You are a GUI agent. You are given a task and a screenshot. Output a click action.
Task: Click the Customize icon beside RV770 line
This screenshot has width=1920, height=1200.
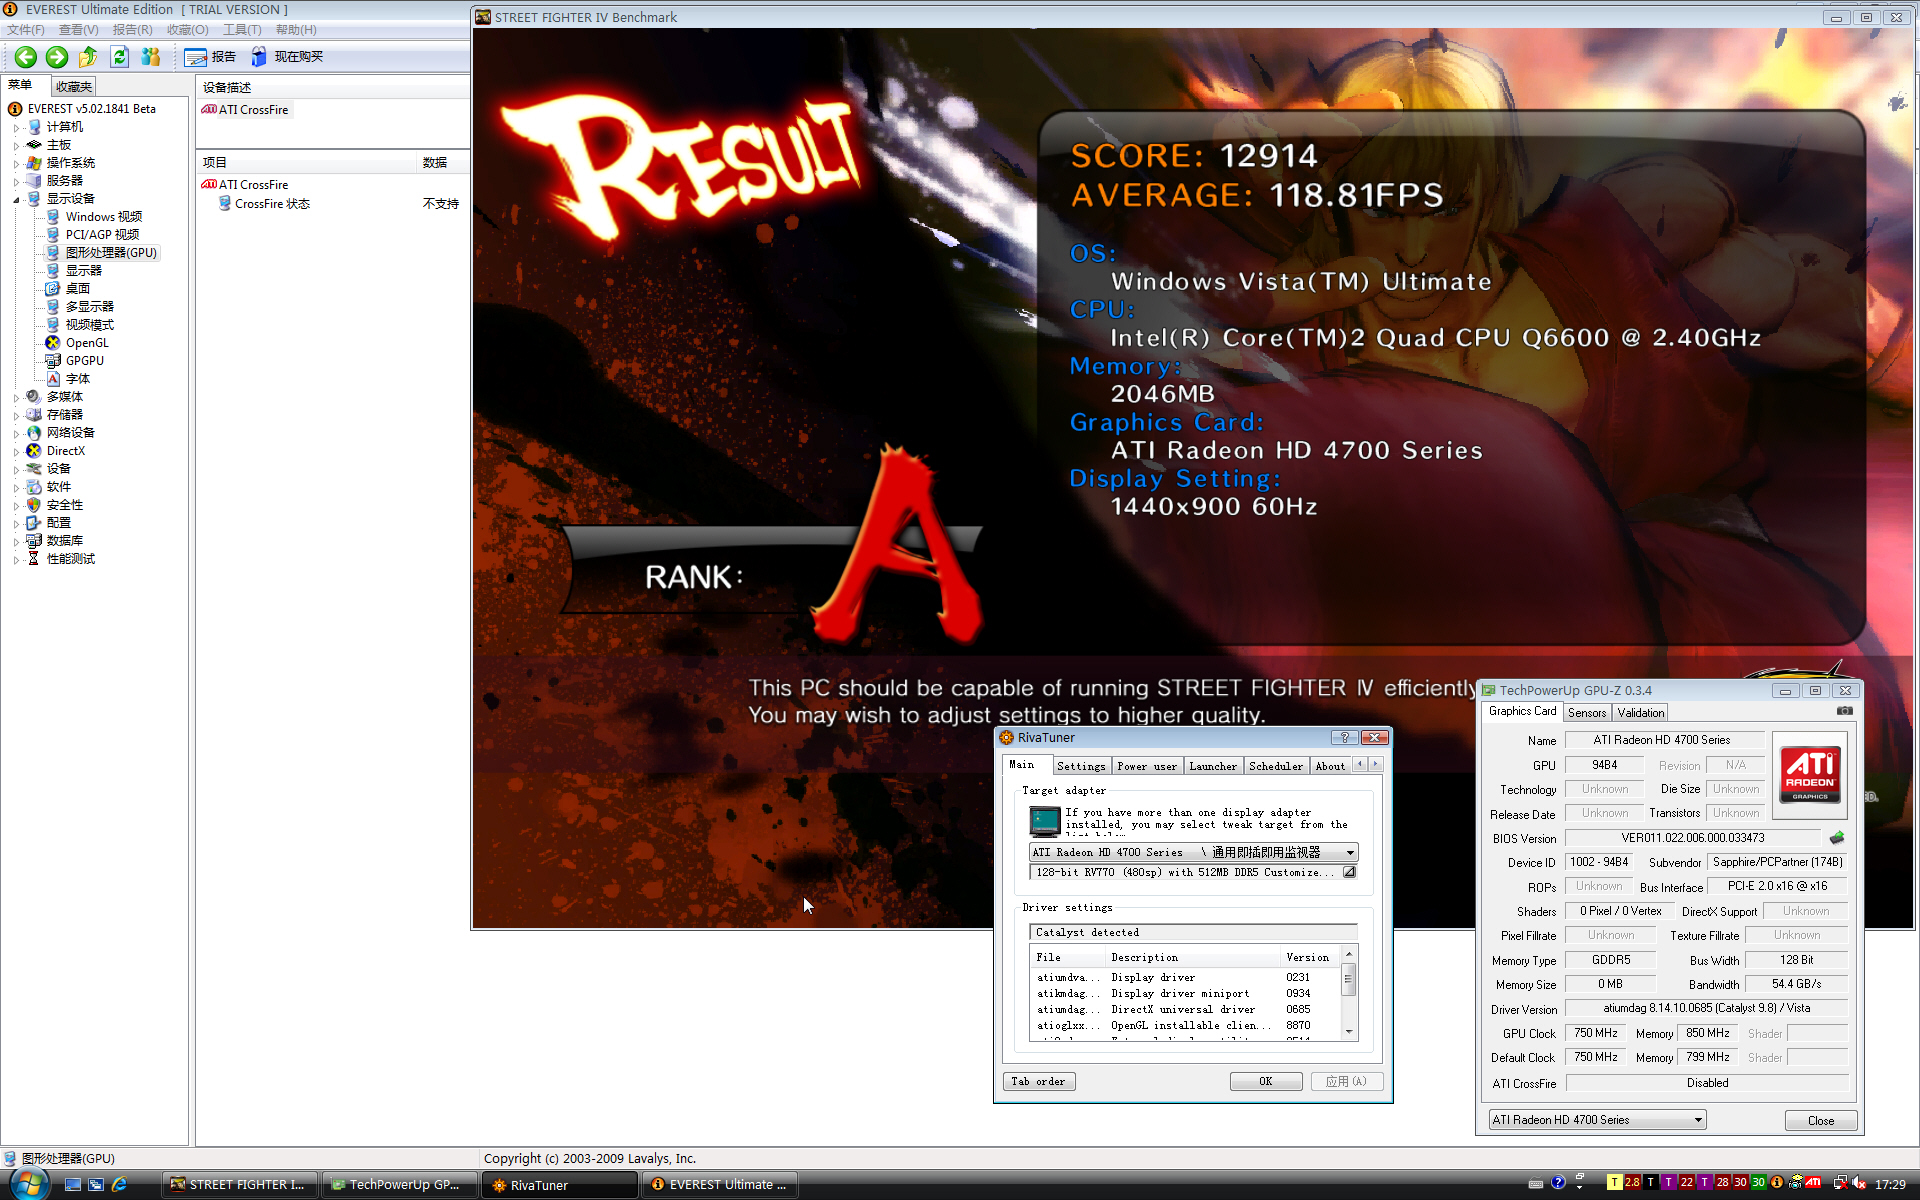[1349, 872]
